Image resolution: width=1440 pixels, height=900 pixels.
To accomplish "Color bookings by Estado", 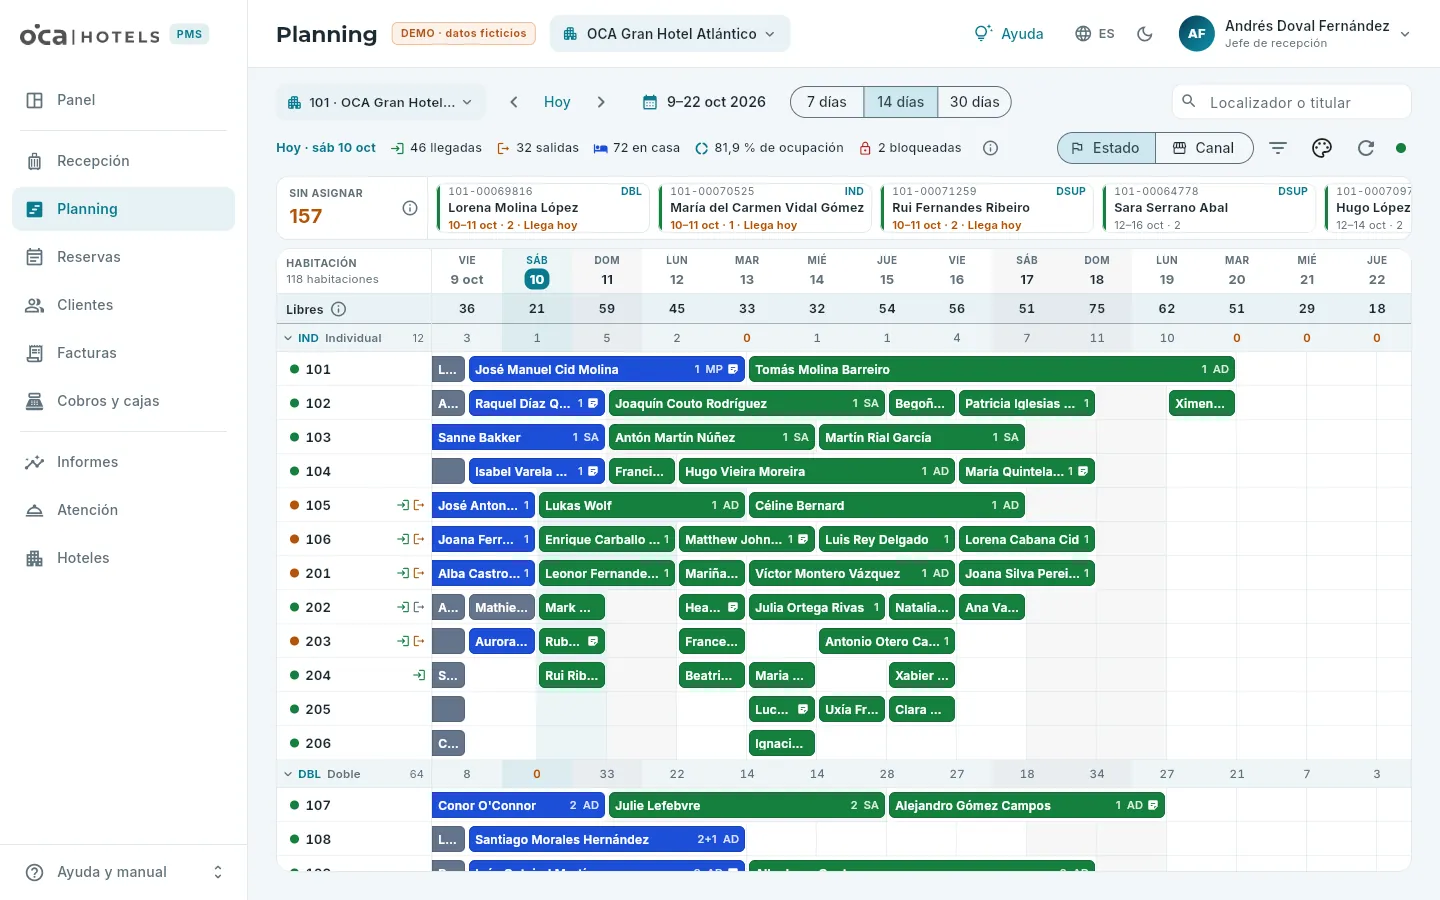I will coord(1106,148).
